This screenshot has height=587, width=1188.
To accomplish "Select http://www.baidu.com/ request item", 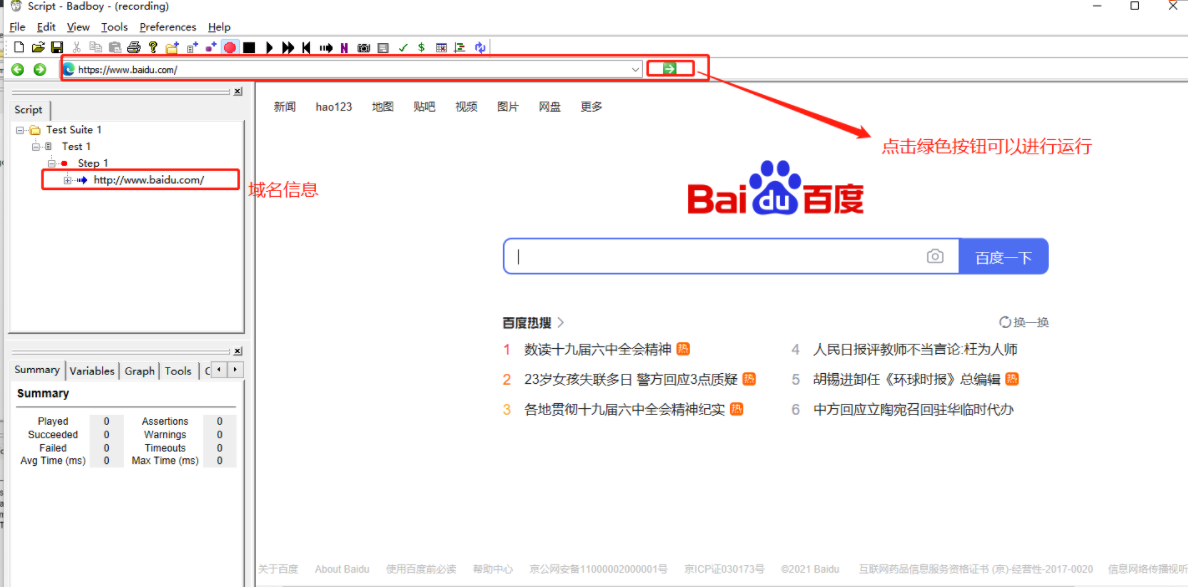I will click(x=148, y=180).
